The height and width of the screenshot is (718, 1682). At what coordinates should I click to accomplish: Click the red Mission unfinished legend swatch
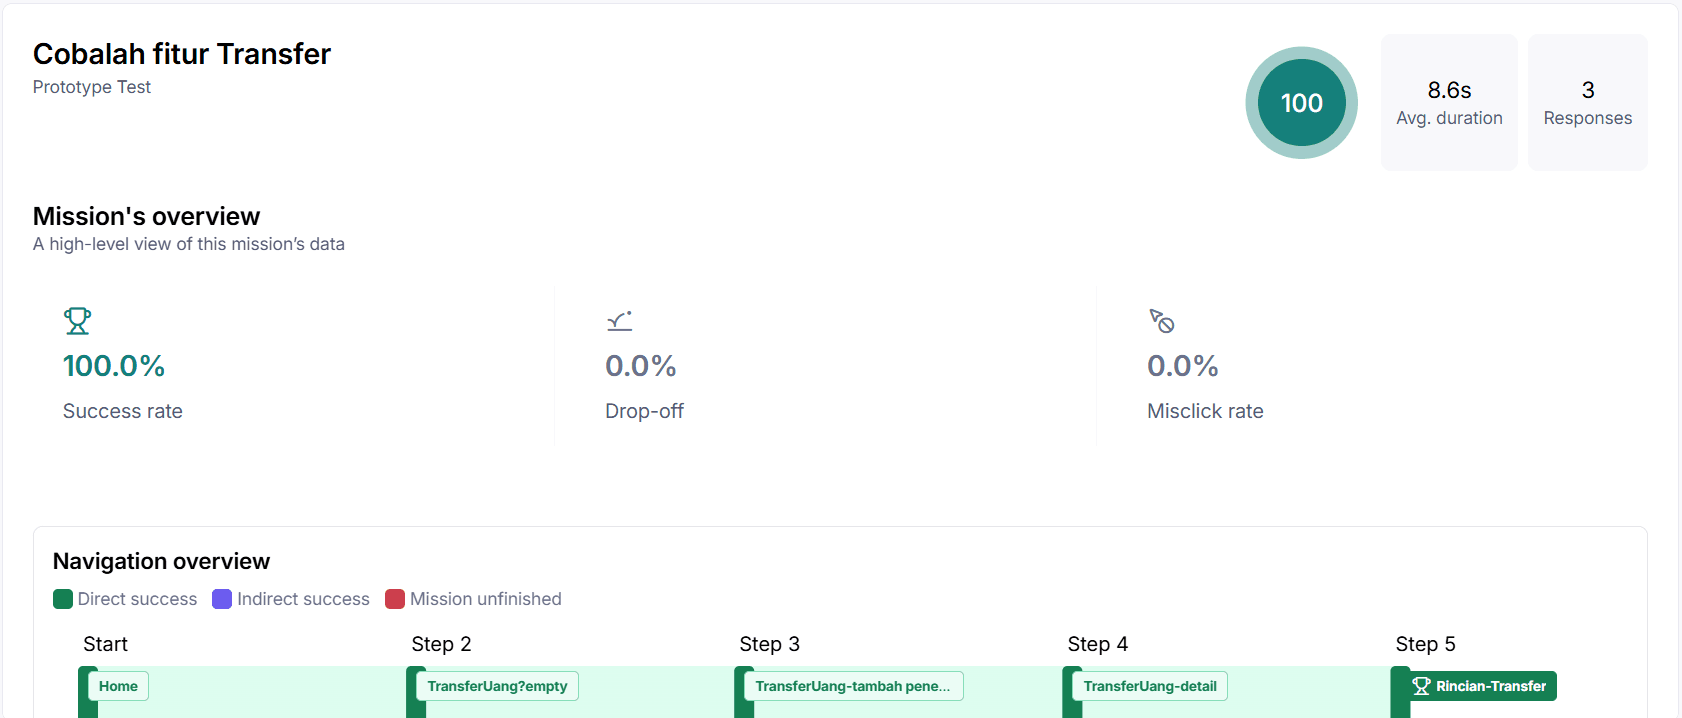coord(395,599)
